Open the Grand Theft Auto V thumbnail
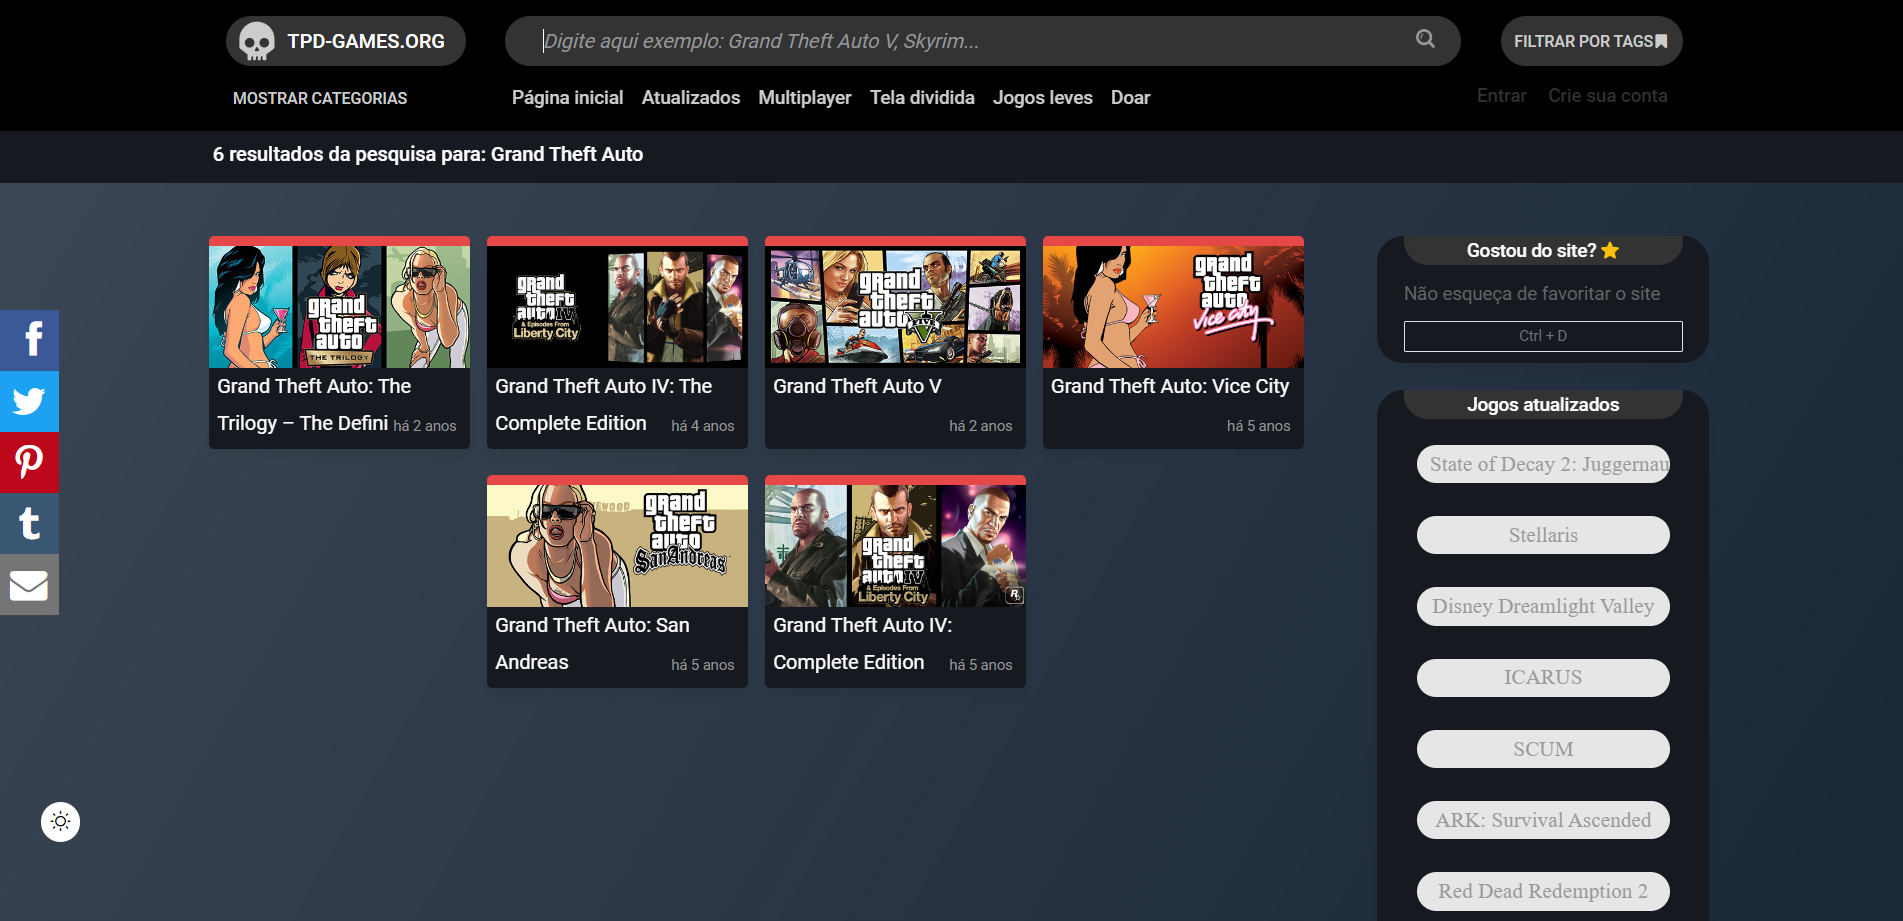The height and width of the screenshot is (921, 1903). coord(895,306)
